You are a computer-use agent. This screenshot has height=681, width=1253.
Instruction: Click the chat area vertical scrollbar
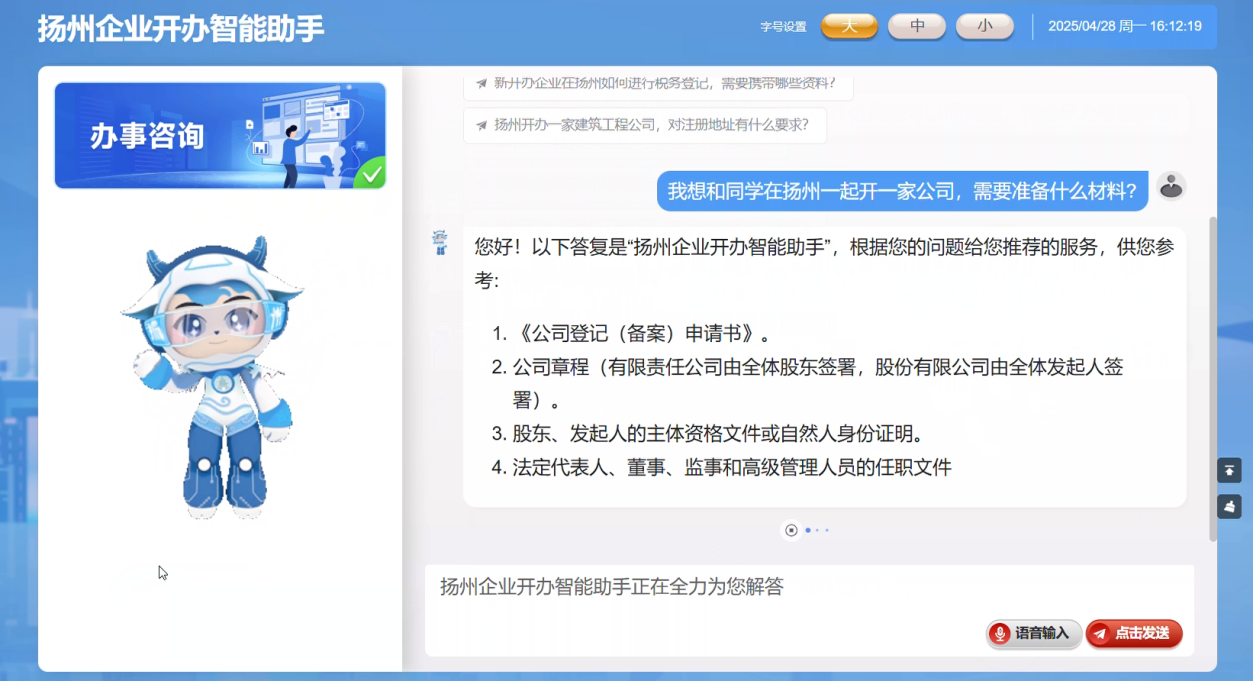click(x=1213, y=378)
